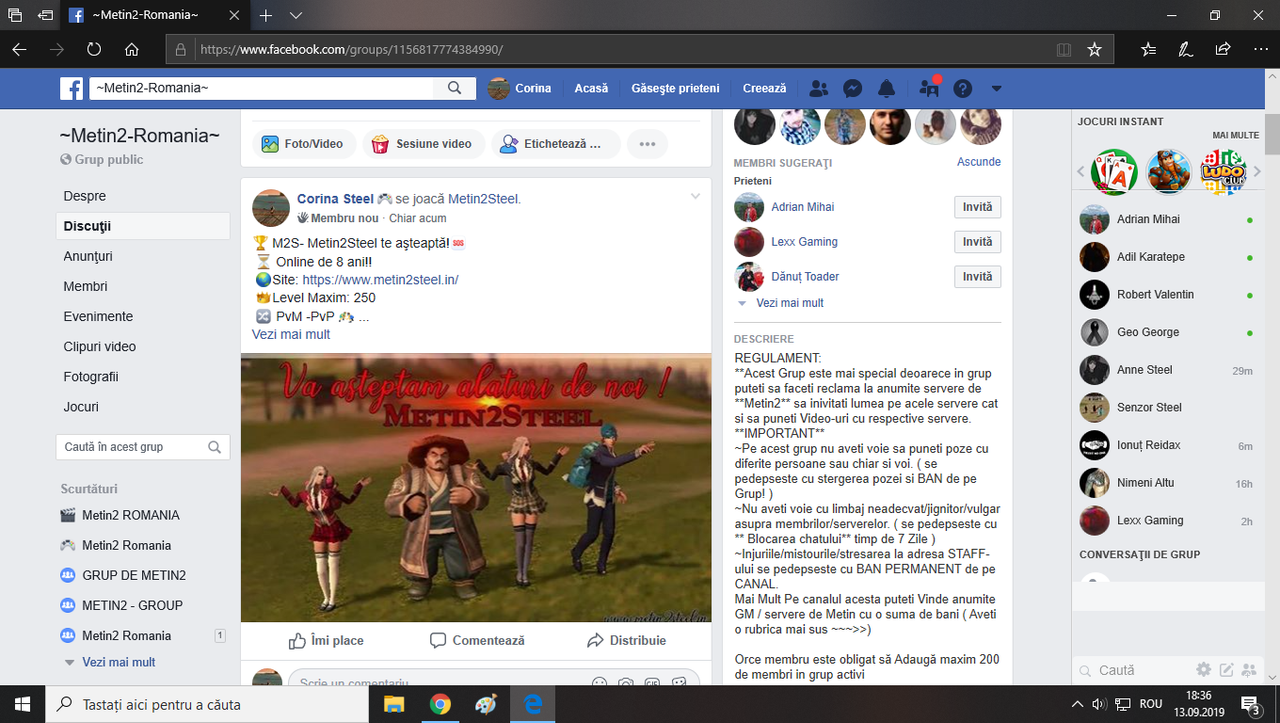
Task: Open chat sidebar settings gear
Action: coord(1204,670)
